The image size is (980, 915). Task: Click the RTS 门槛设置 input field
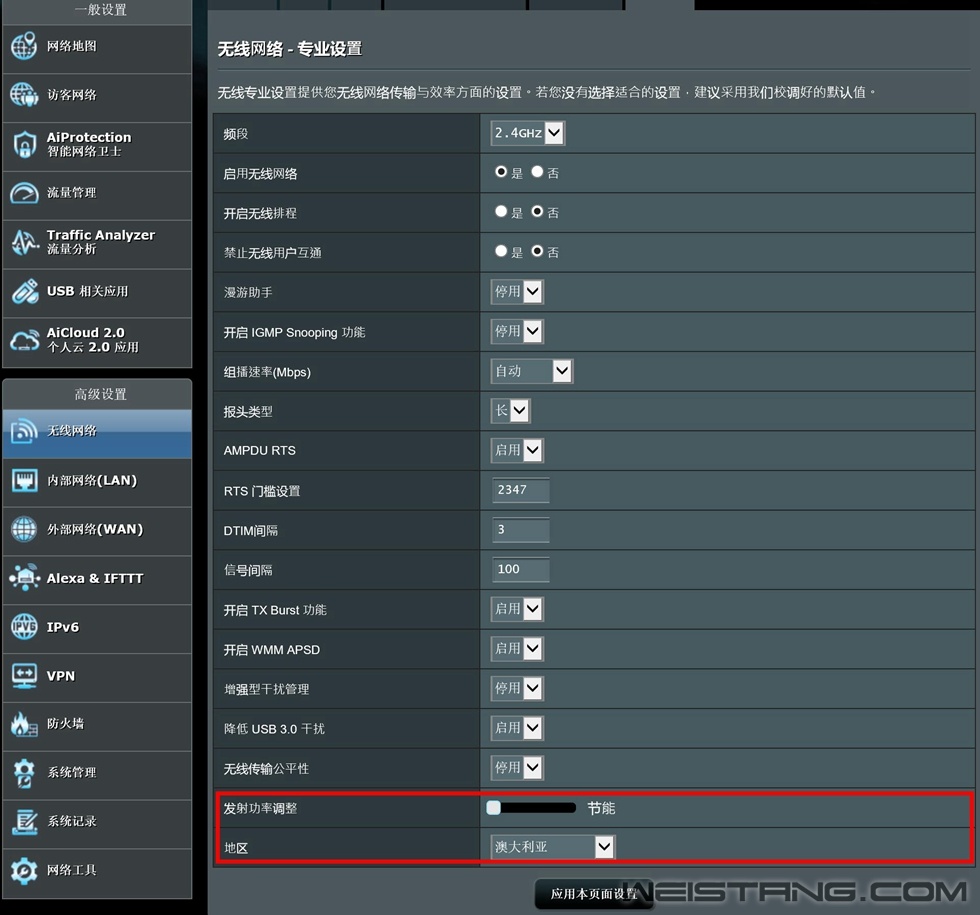pyautogui.click(x=520, y=490)
